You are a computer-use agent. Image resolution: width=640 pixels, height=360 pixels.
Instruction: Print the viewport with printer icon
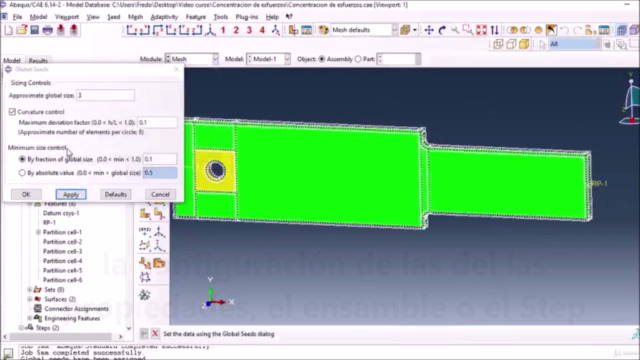coord(48,30)
